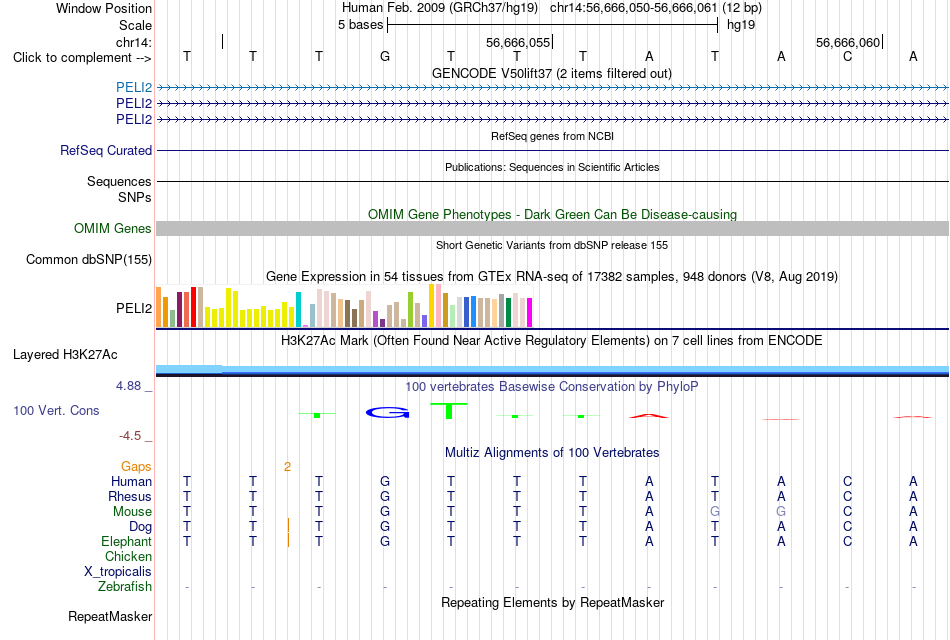950x640 pixels.
Task: Click the gray OMIM Genes item bar
Action: (552, 228)
